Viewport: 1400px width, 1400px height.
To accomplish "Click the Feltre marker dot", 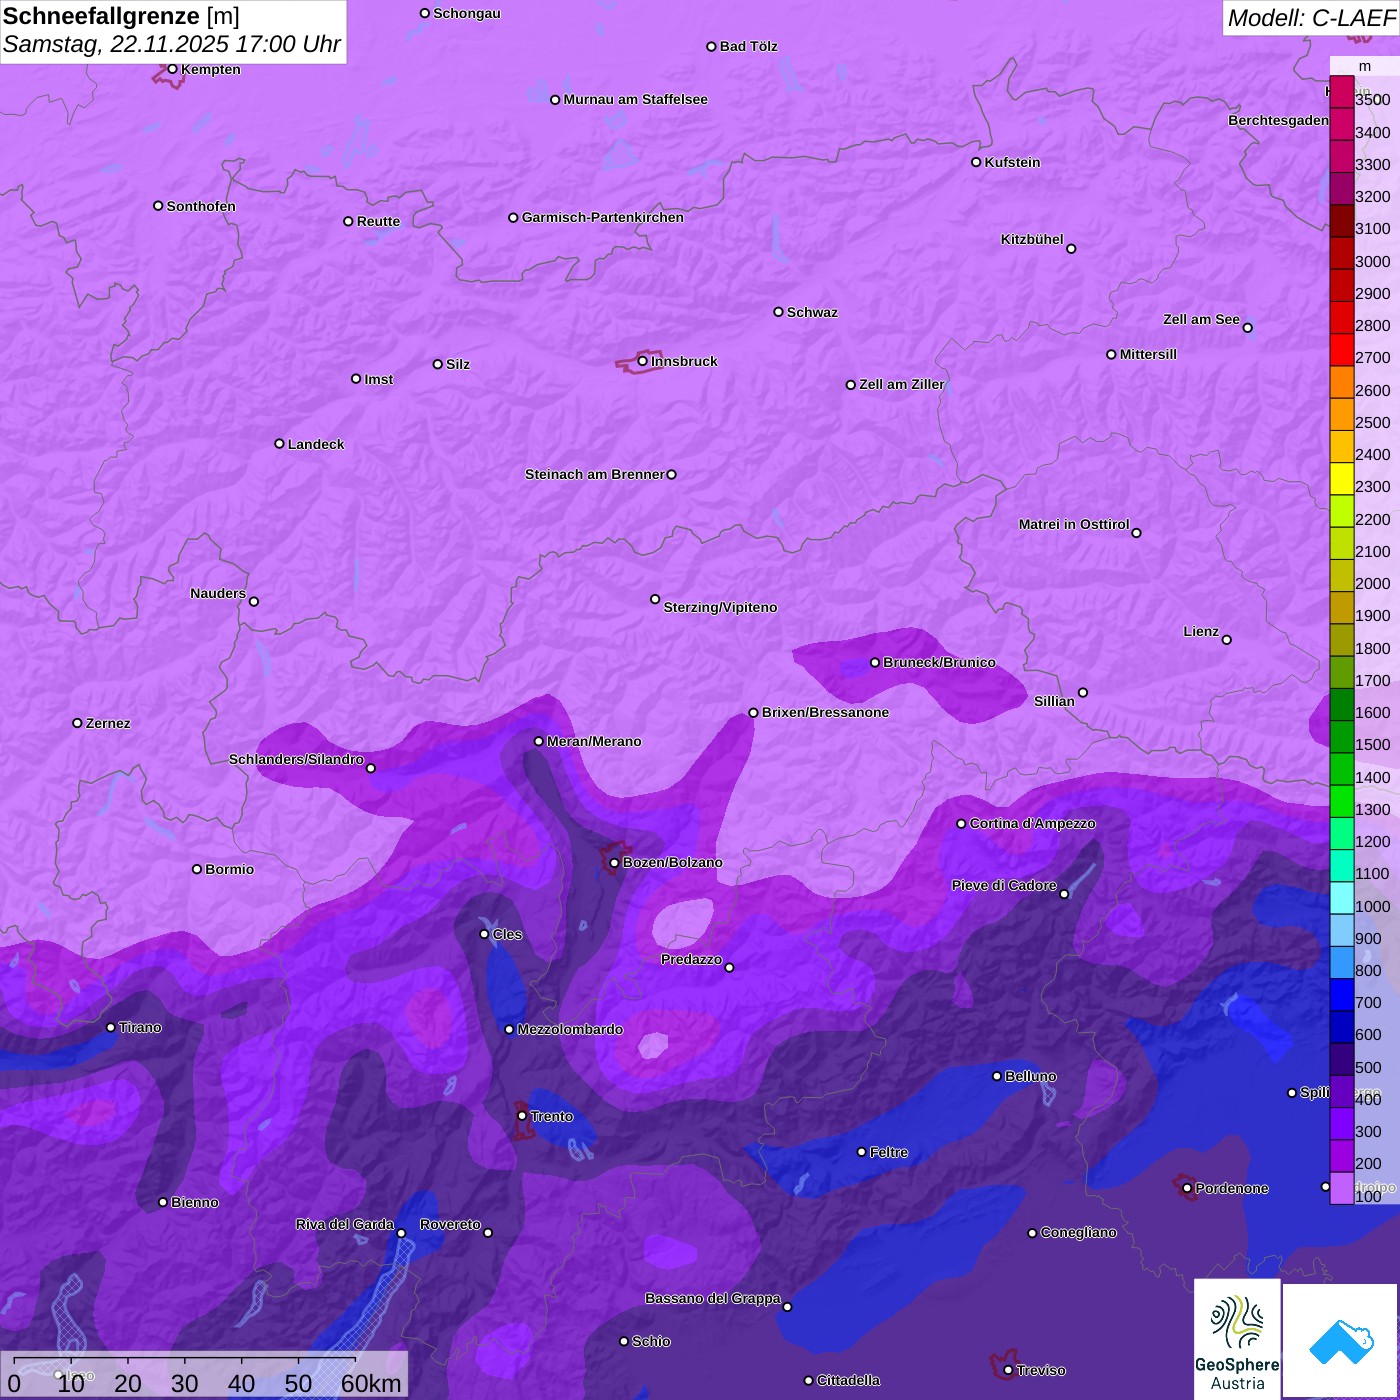I will point(862,1152).
